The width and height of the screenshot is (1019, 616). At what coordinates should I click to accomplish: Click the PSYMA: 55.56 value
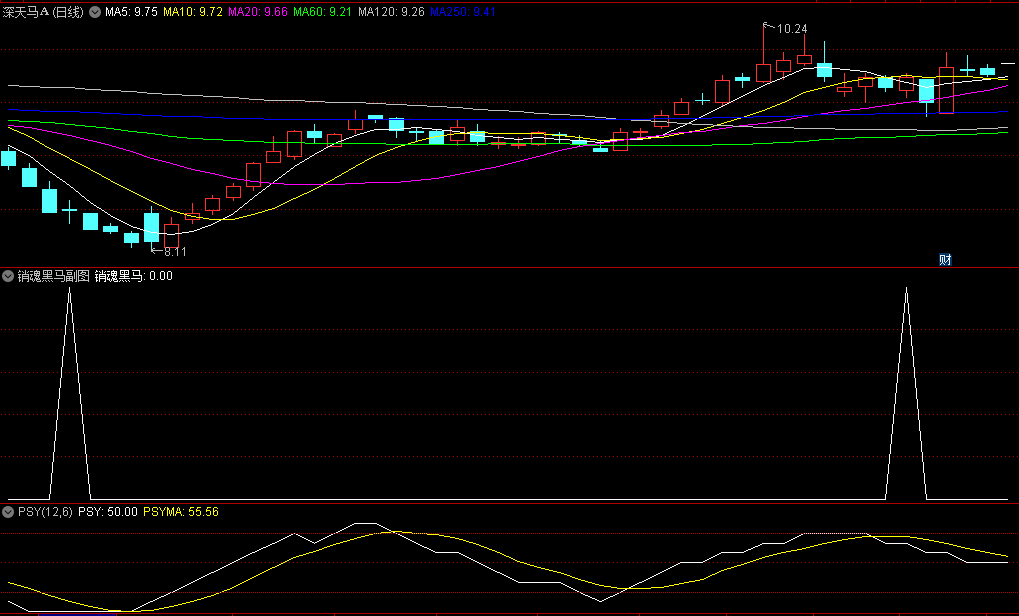(x=181, y=512)
